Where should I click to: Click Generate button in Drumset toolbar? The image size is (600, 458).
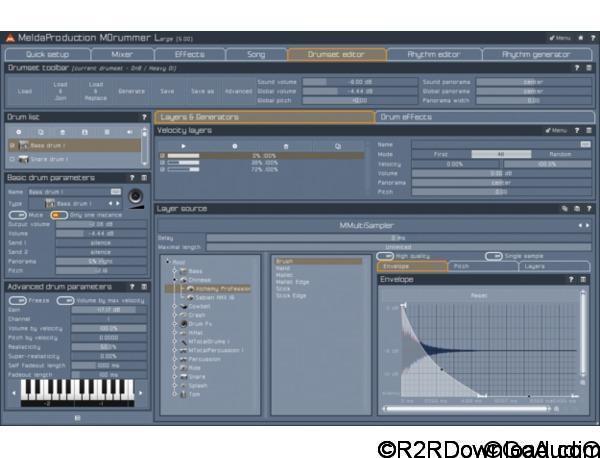click(x=132, y=91)
